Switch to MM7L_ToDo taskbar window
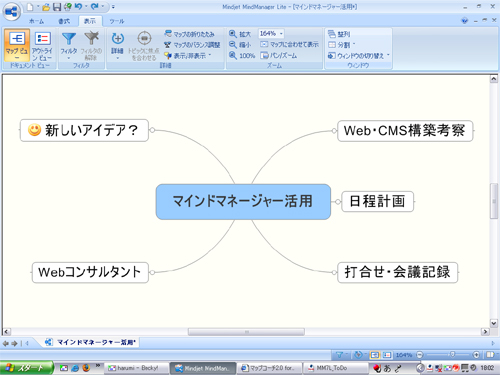 (335, 368)
